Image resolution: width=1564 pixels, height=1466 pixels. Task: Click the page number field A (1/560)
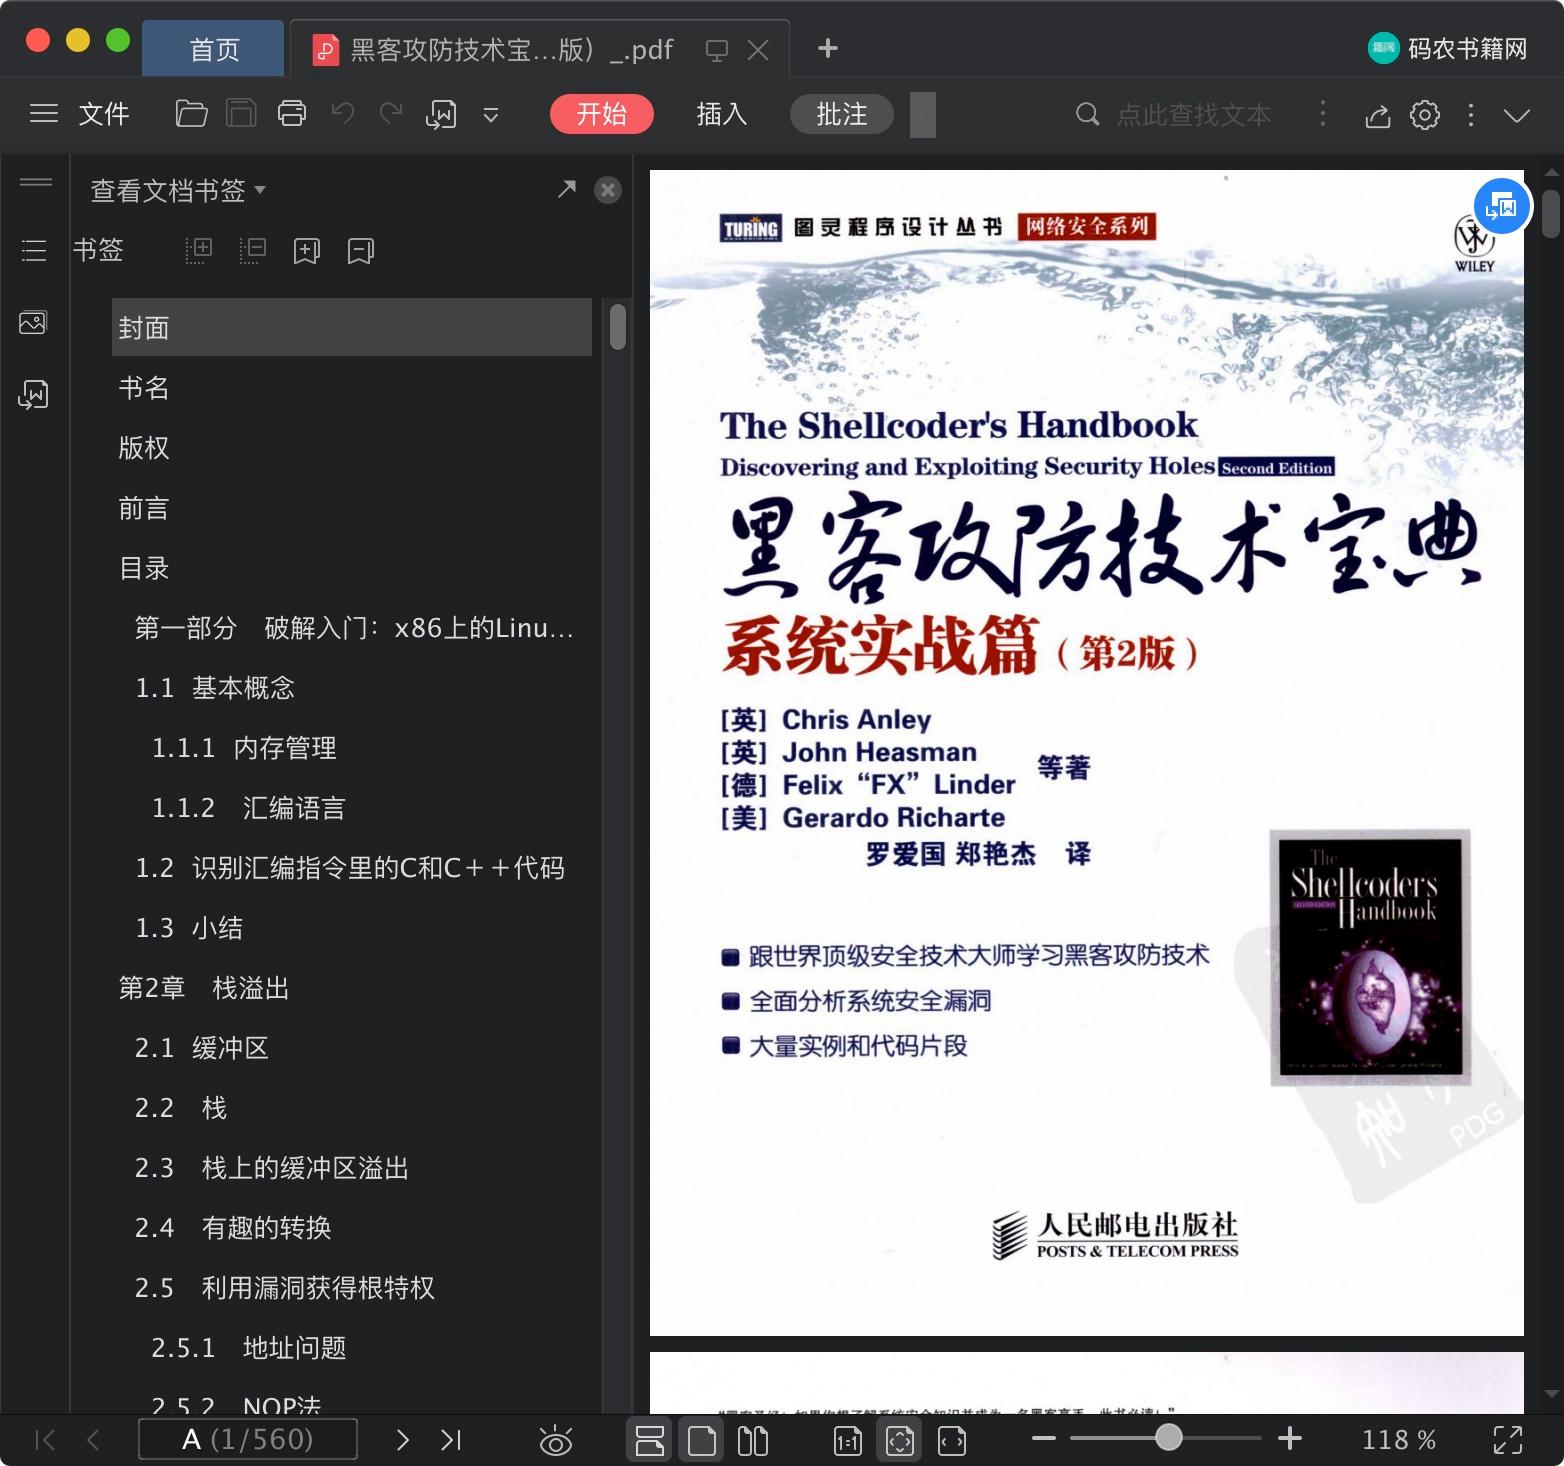coord(248,1439)
